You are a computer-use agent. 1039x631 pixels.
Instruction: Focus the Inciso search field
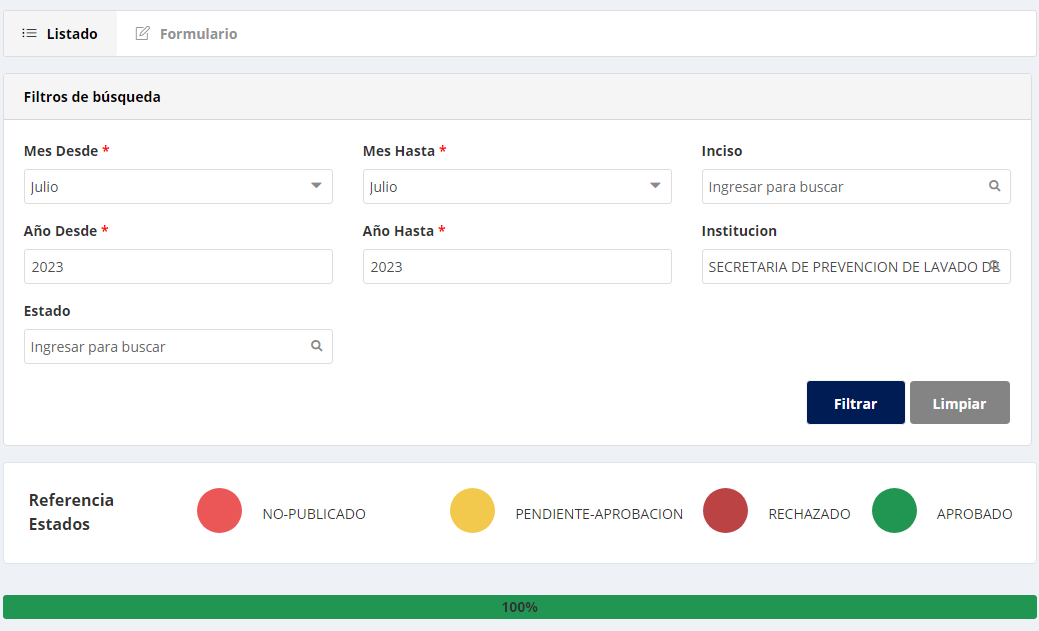point(855,186)
